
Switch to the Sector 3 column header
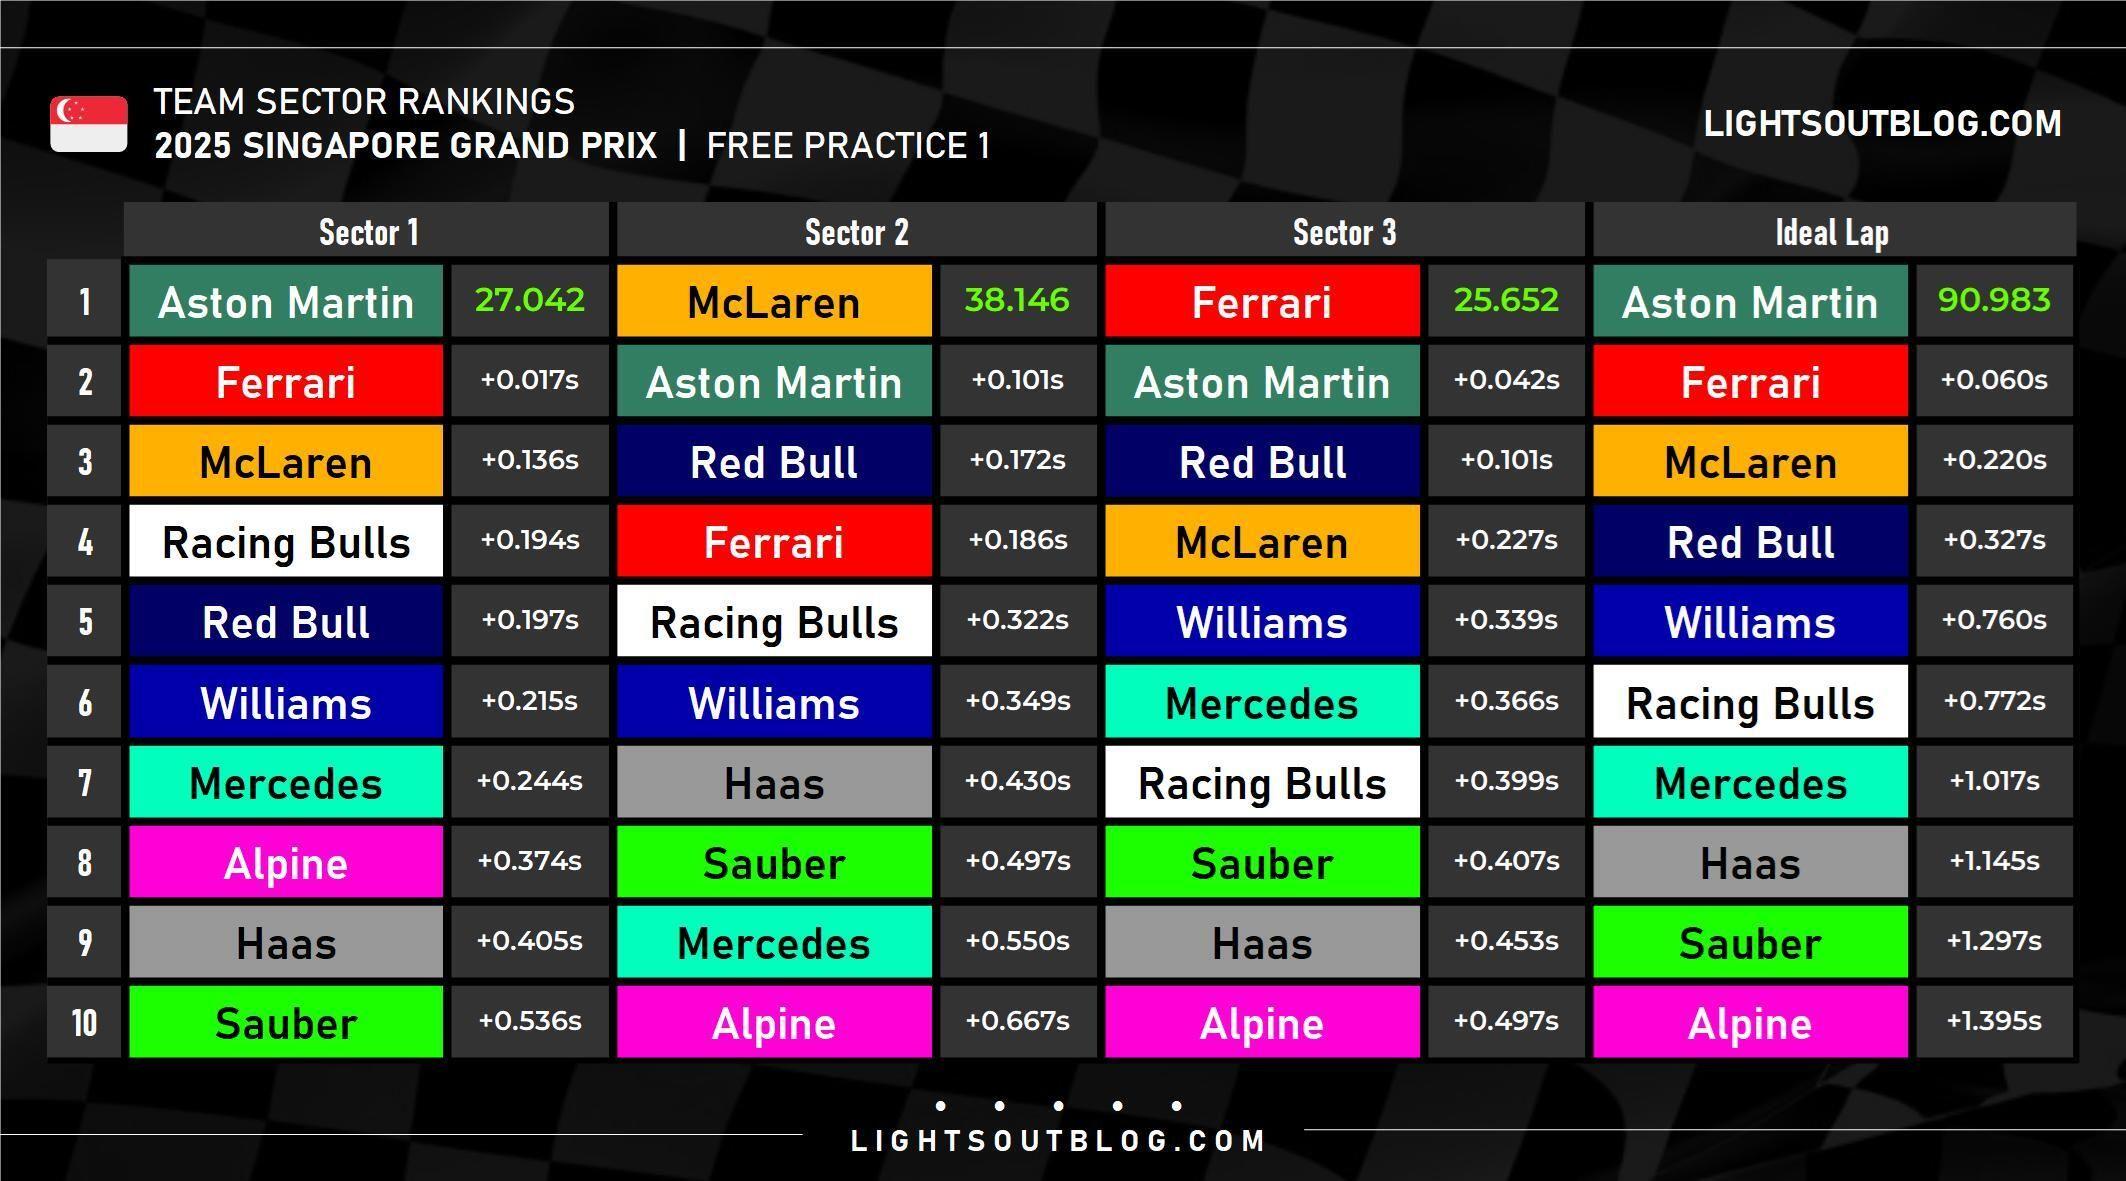coord(1344,232)
